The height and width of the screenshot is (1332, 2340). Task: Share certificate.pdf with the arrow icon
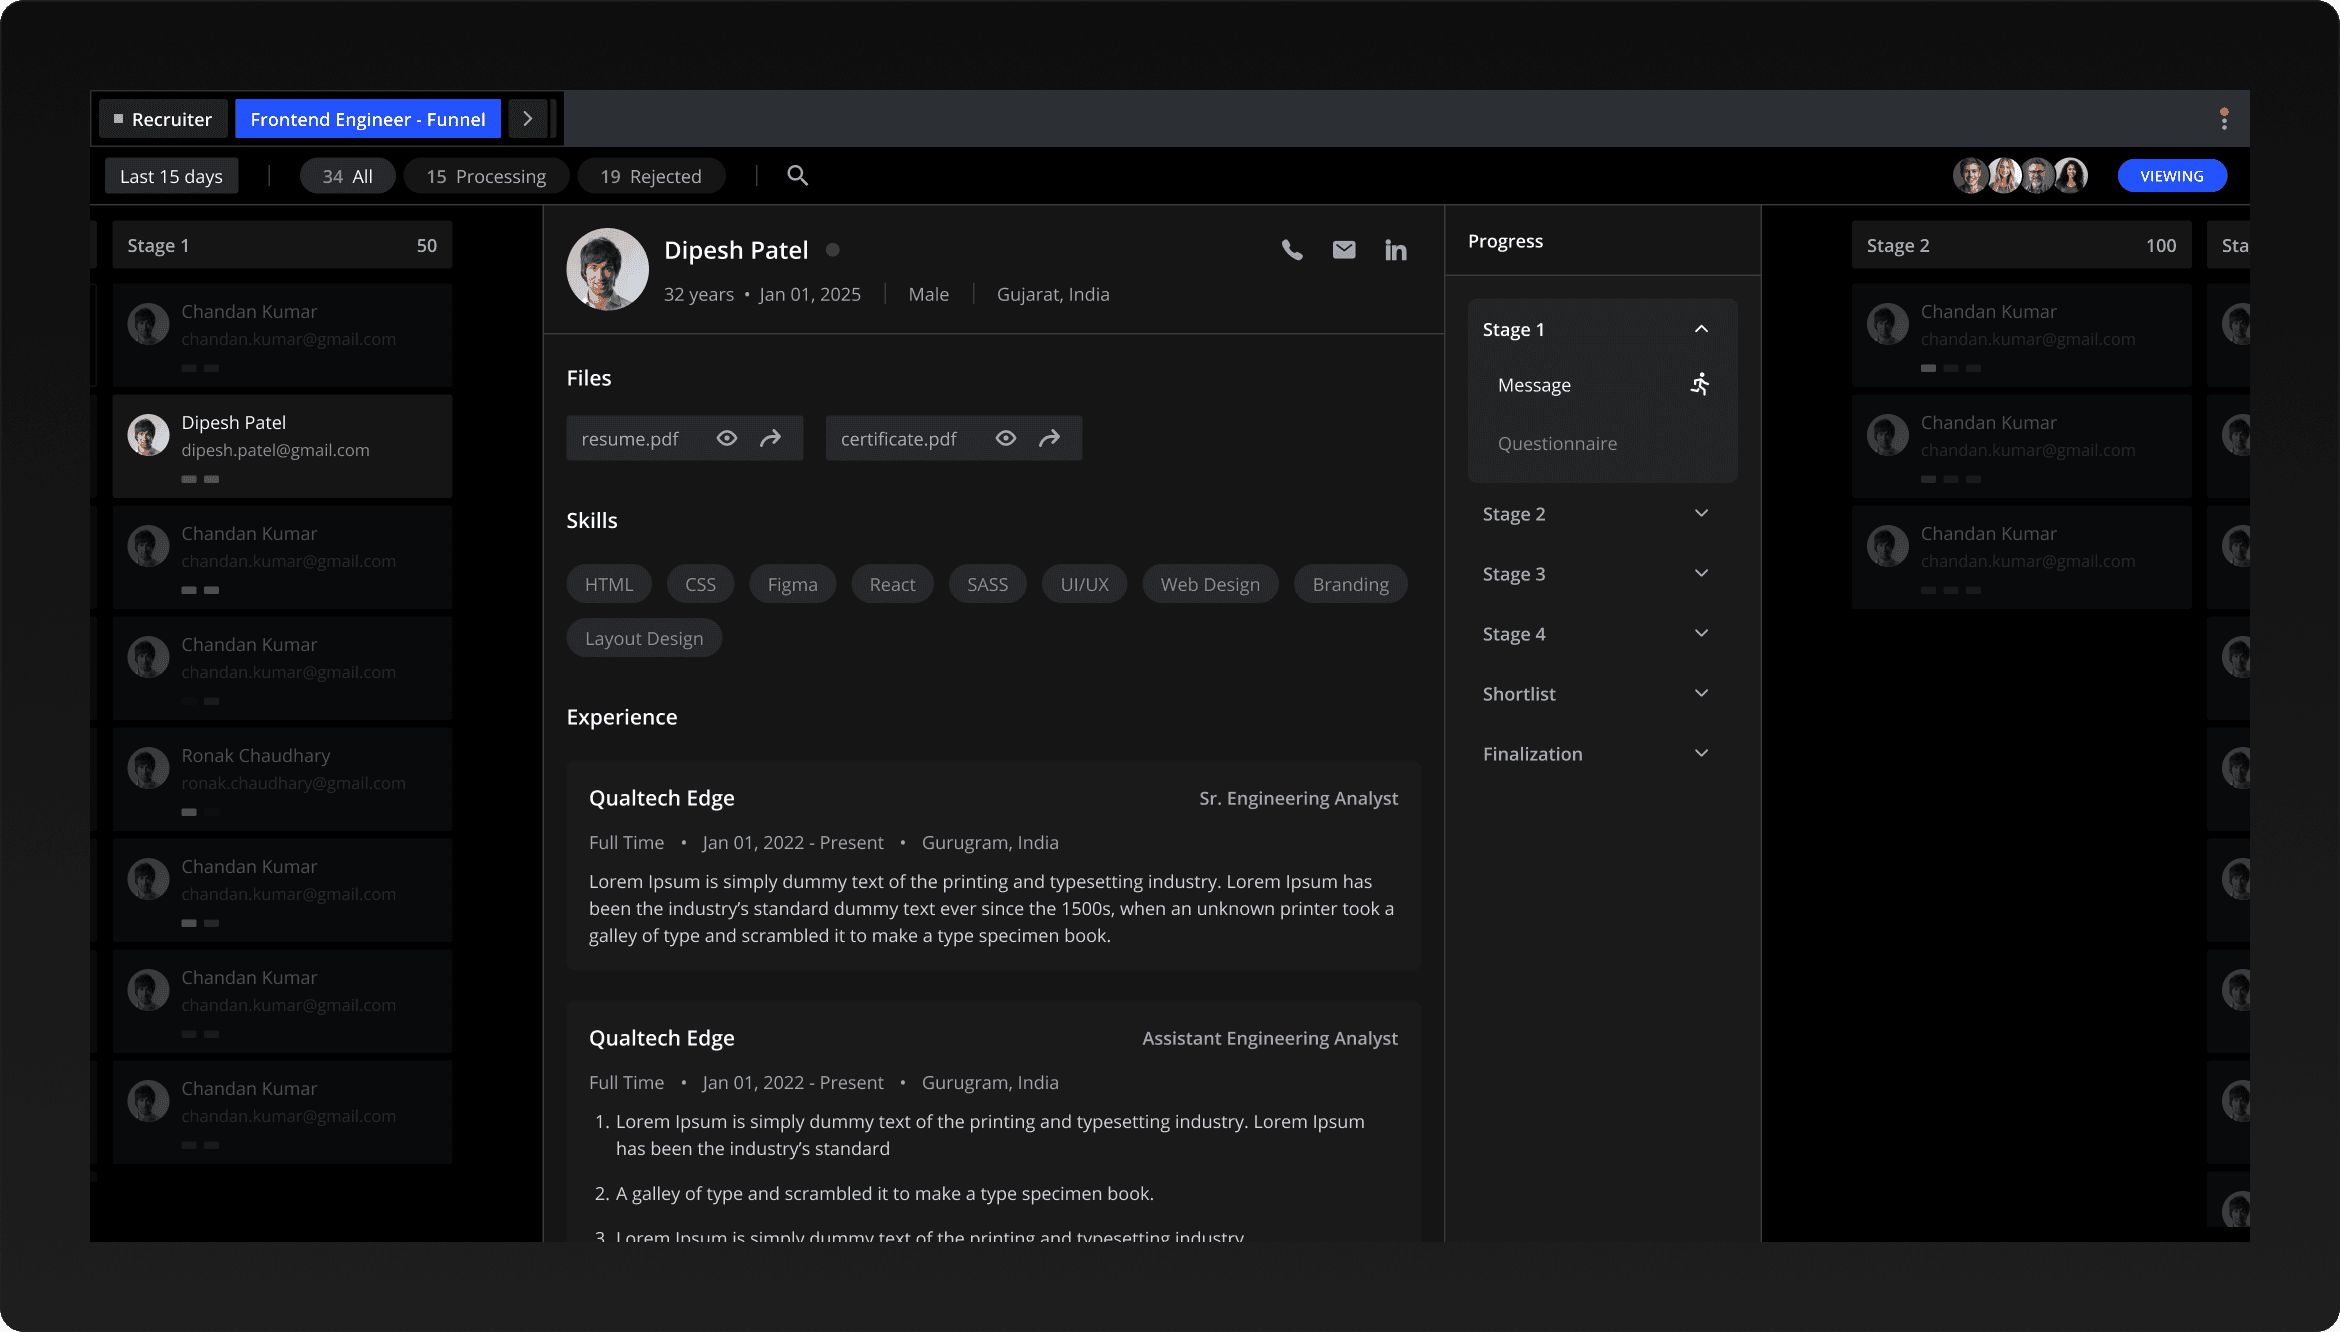(x=1049, y=438)
